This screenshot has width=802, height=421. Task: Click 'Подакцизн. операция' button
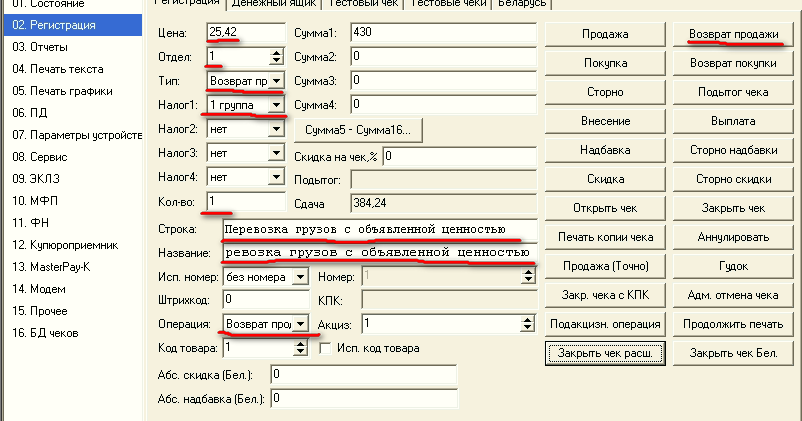605,324
